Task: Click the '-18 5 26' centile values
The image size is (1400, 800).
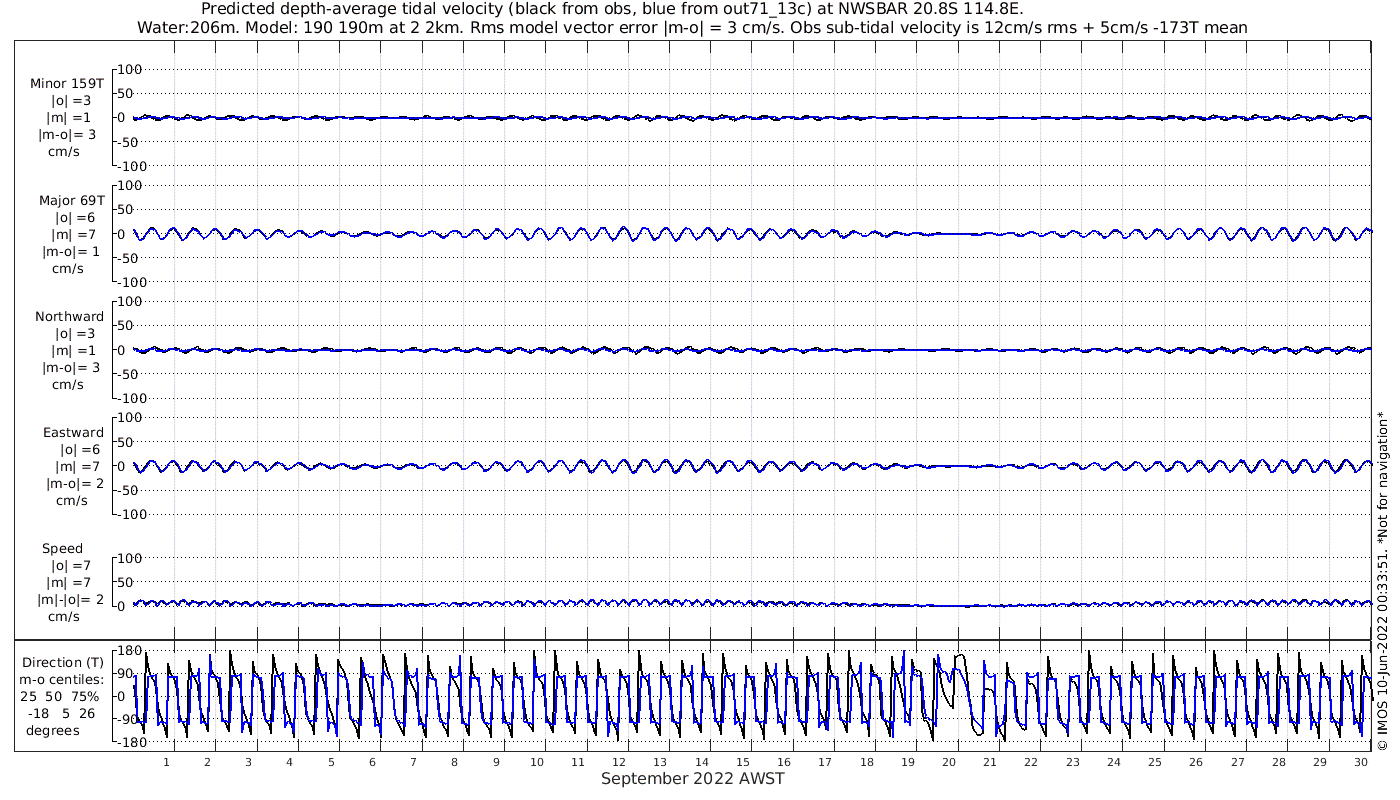Action: (63, 713)
